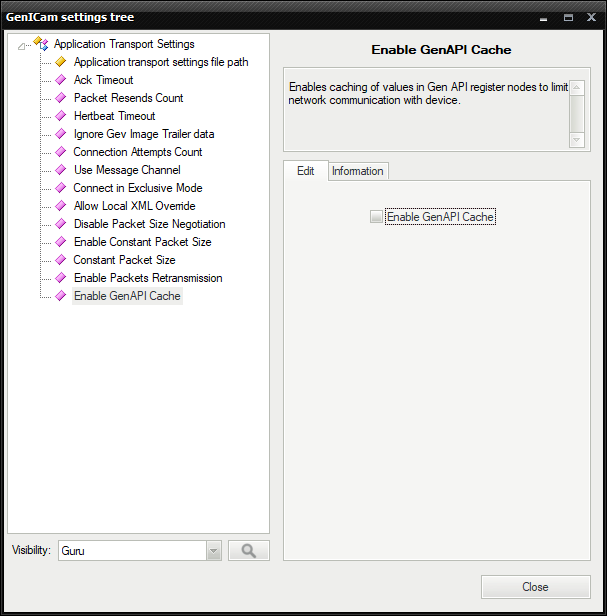Viewport: 607px width, 616px height.
Task: Select the Hertbeat Timeout setting
Action: 115,116
